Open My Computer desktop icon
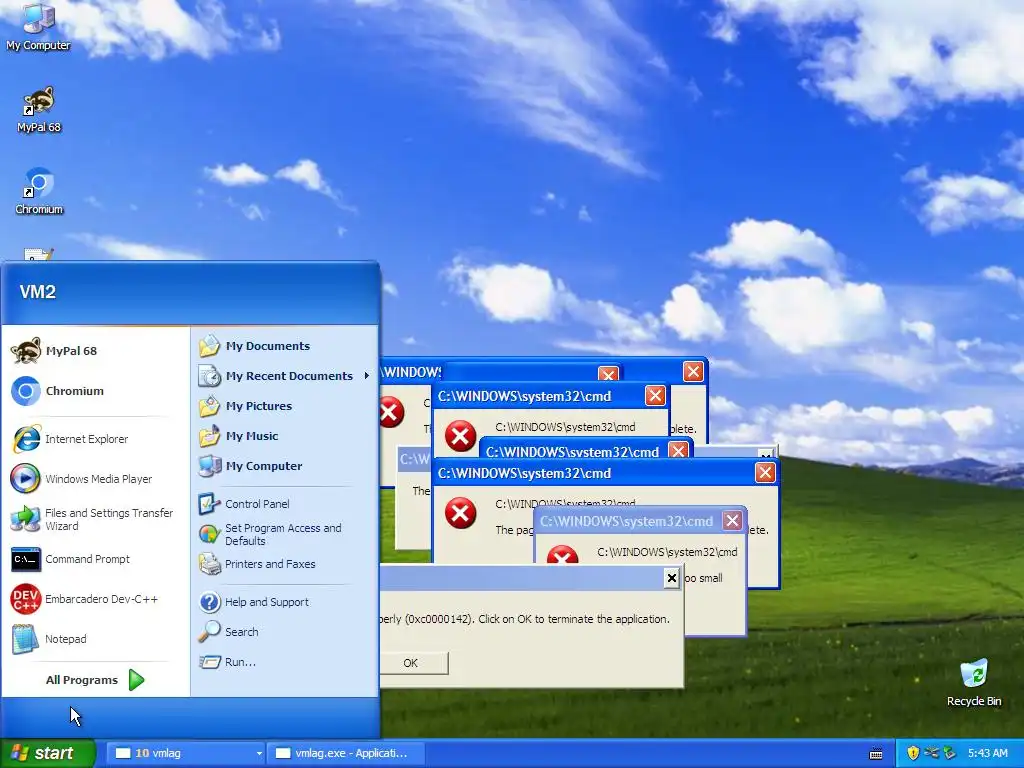The height and width of the screenshot is (768, 1024). [38, 27]
